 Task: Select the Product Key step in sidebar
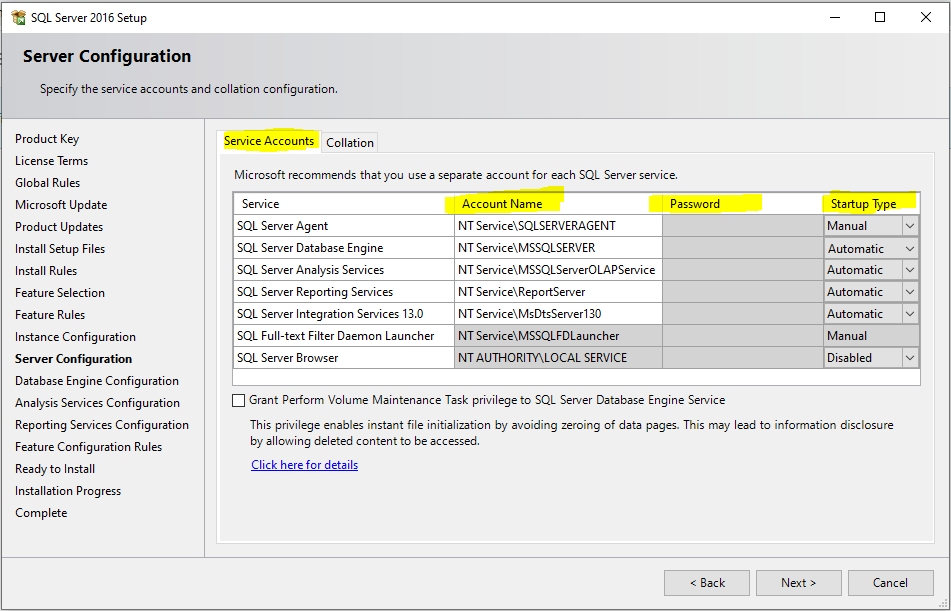click(x=47, y=139)
